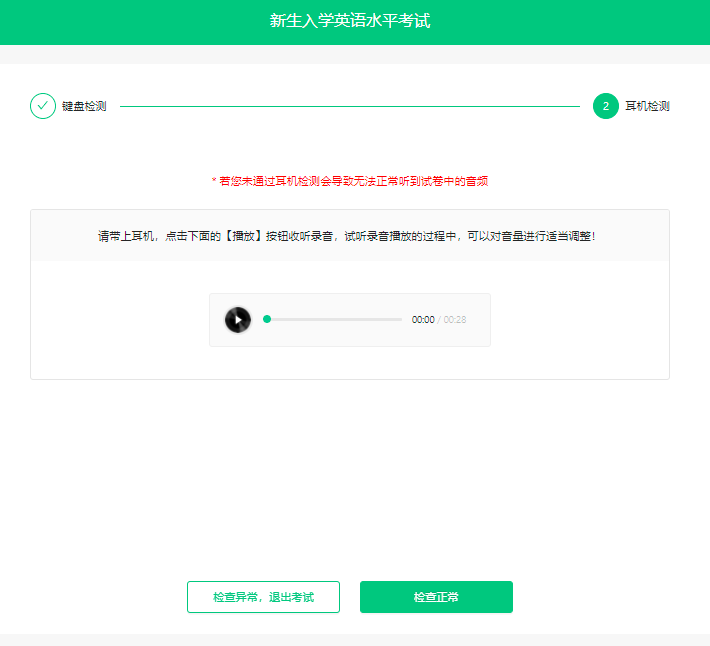Image resolution: width=710 pixels, height=646 pixels.
Task: Click the red headphone warning notice text
Action: click(353, 181)
